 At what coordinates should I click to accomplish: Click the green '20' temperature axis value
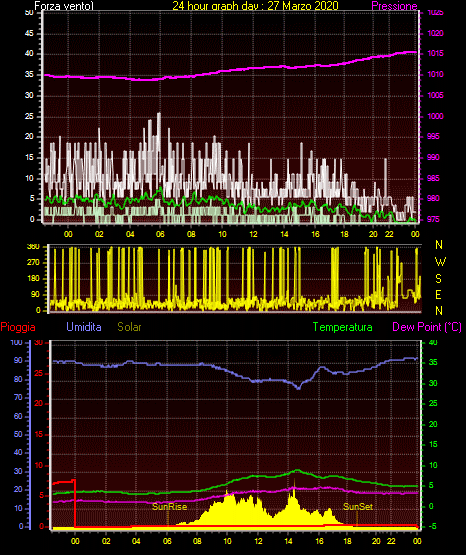click(x=433, y=424)
